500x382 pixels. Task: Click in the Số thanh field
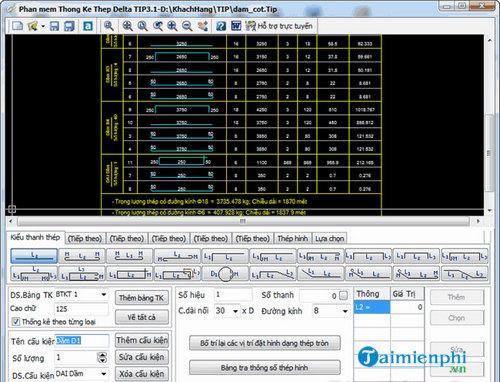coord(319,295)
